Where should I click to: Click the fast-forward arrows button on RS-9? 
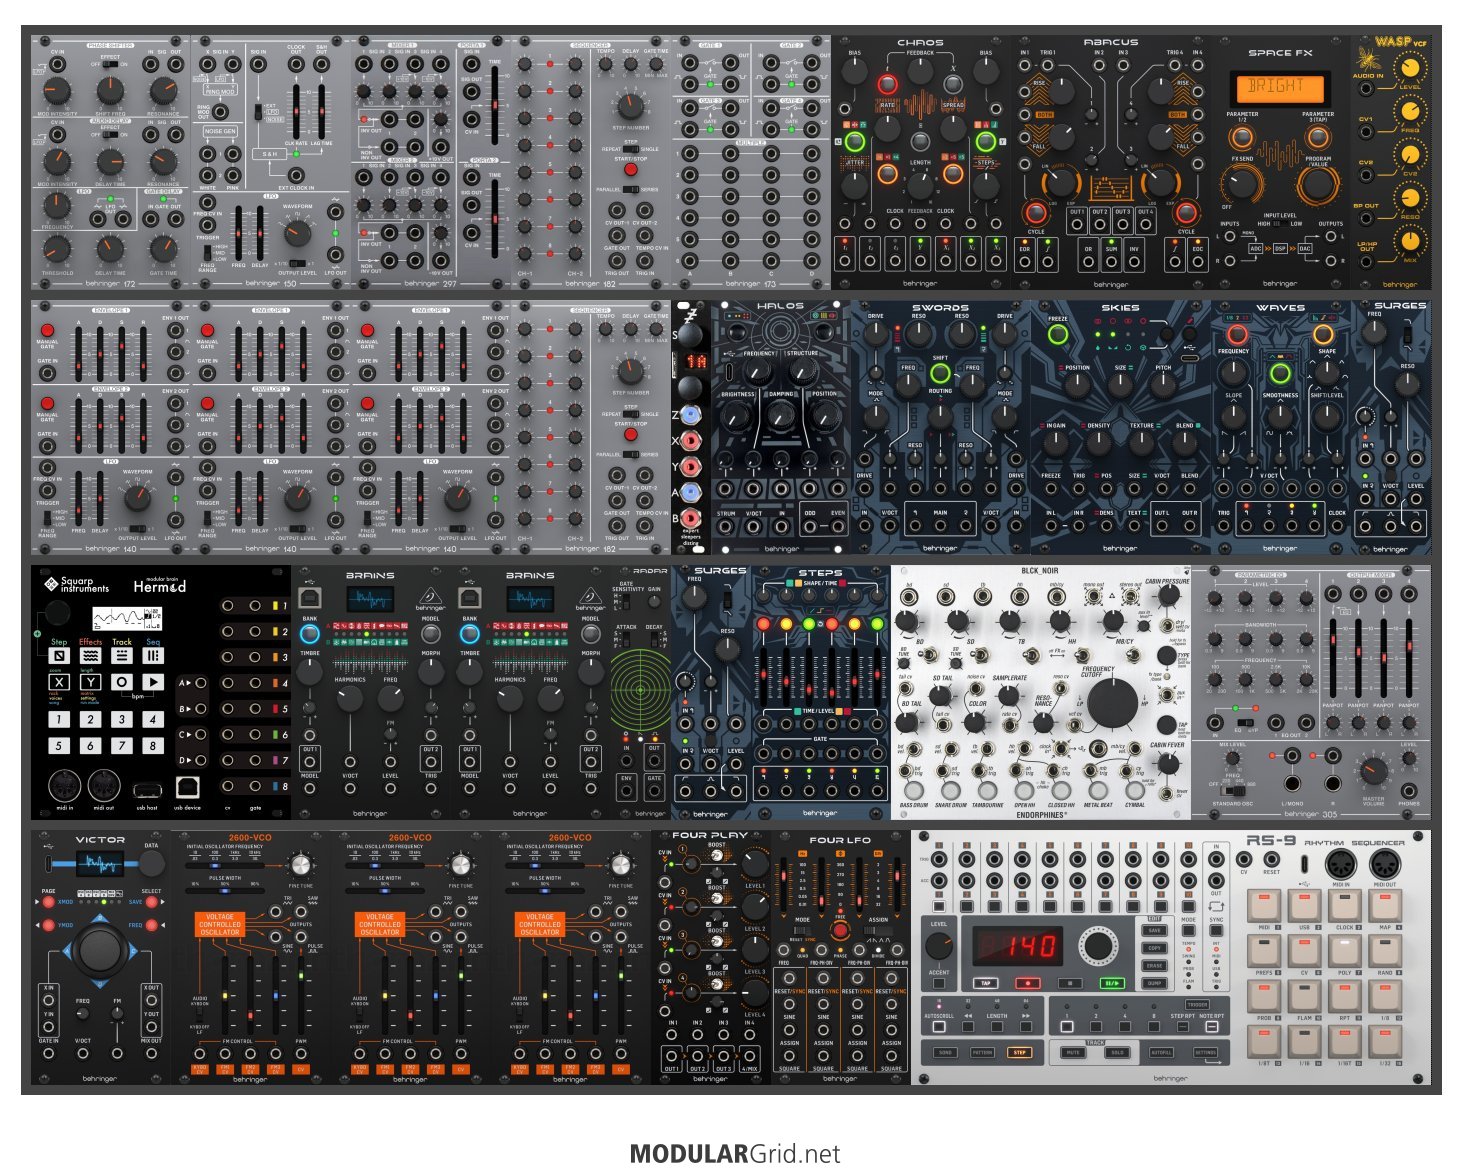point(1027,1027)
